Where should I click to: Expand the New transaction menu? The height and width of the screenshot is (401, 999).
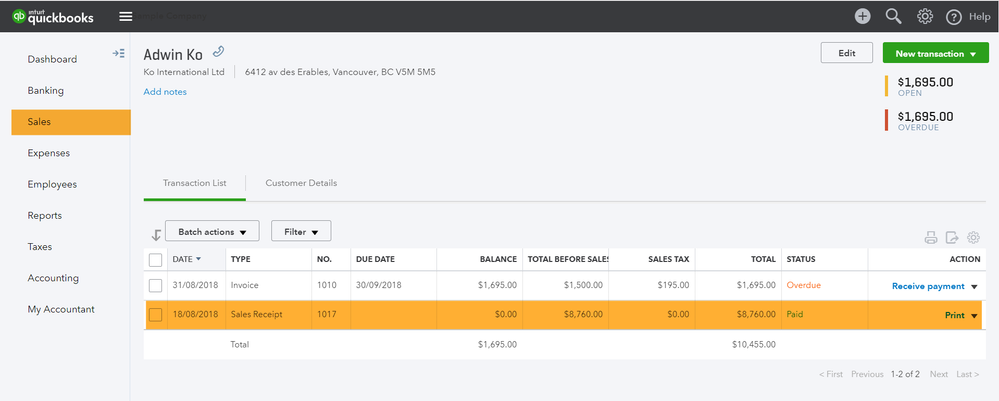[935, 54]
